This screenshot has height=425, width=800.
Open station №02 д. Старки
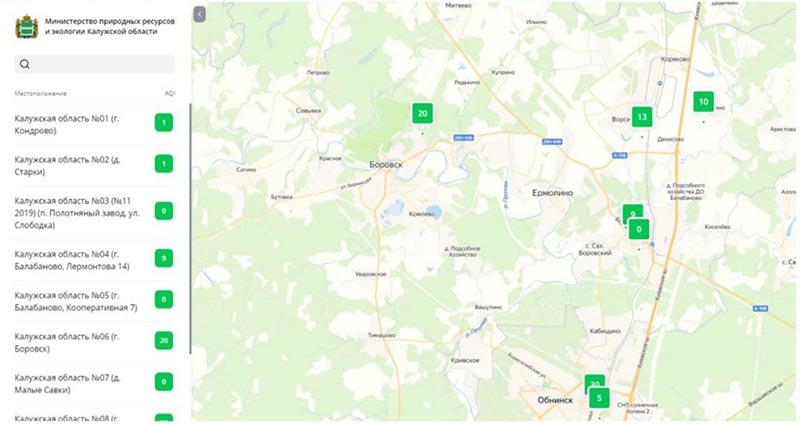(x=94, y=166)
